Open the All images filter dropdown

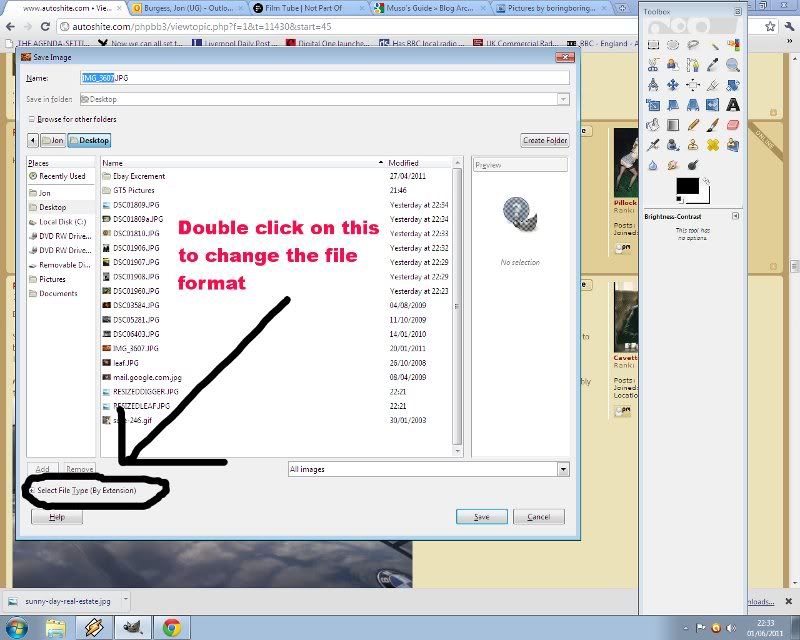(428, 469)
